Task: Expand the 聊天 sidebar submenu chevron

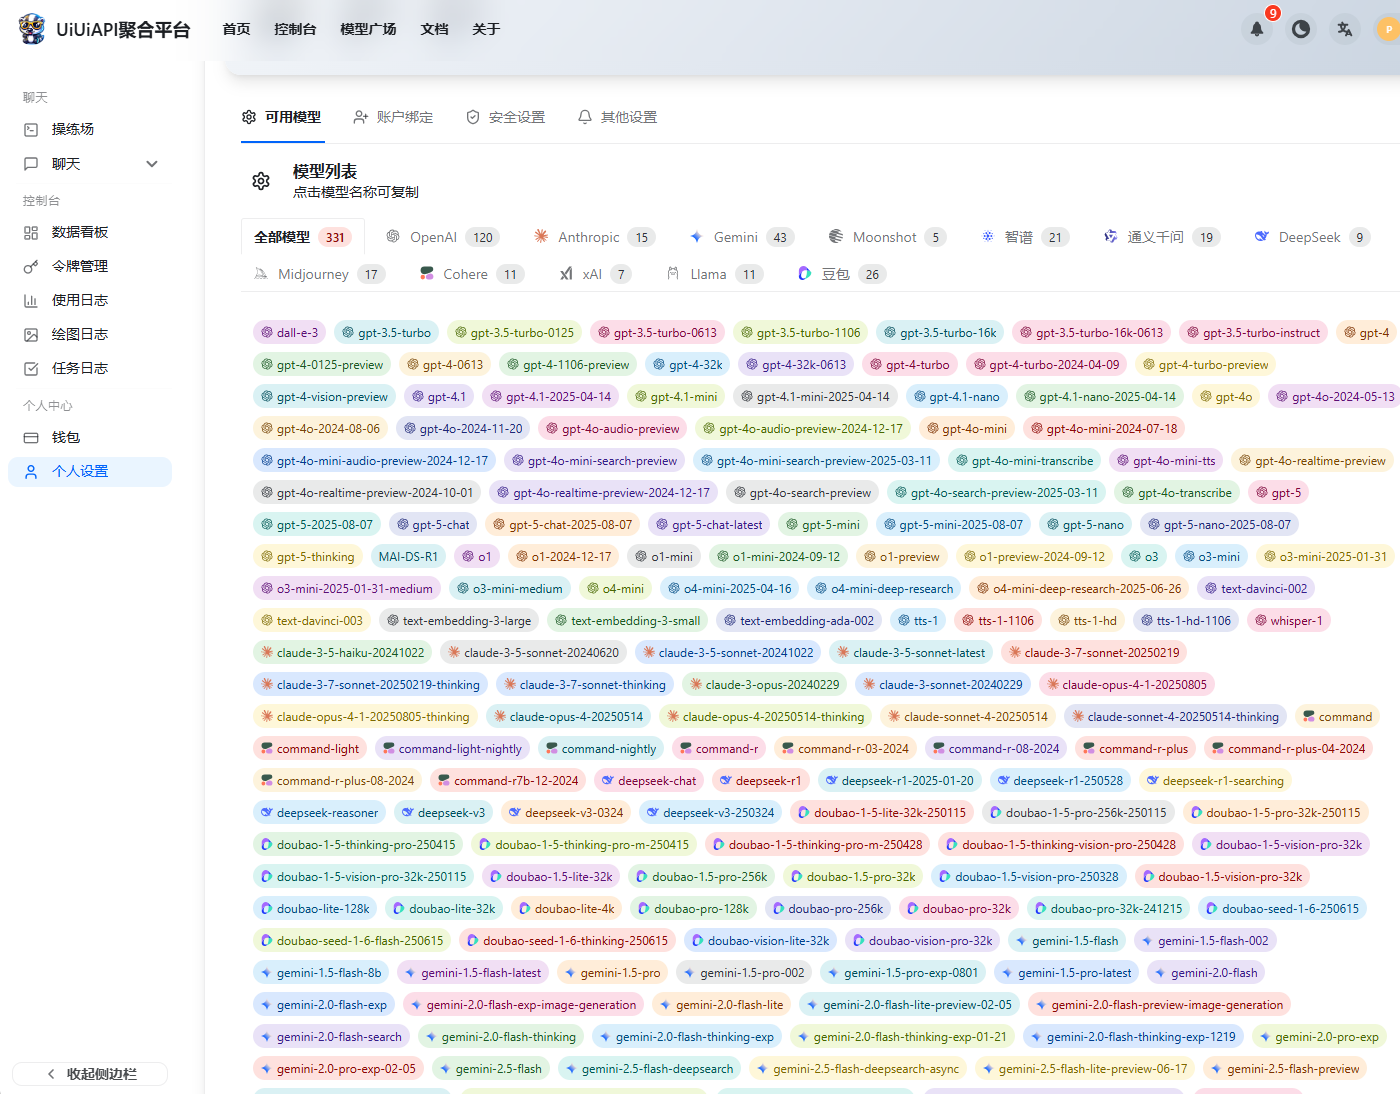Action: [152, 164]
